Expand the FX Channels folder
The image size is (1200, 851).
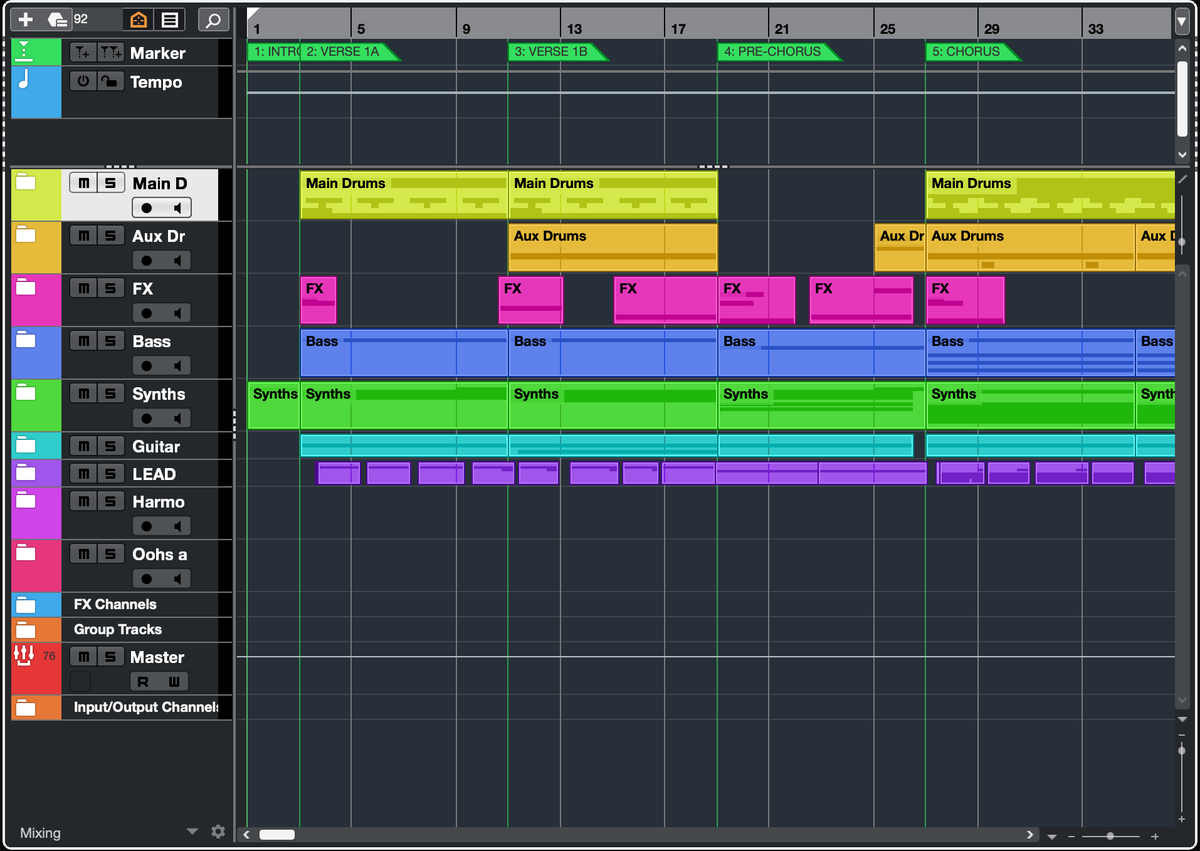coord(24,604)
